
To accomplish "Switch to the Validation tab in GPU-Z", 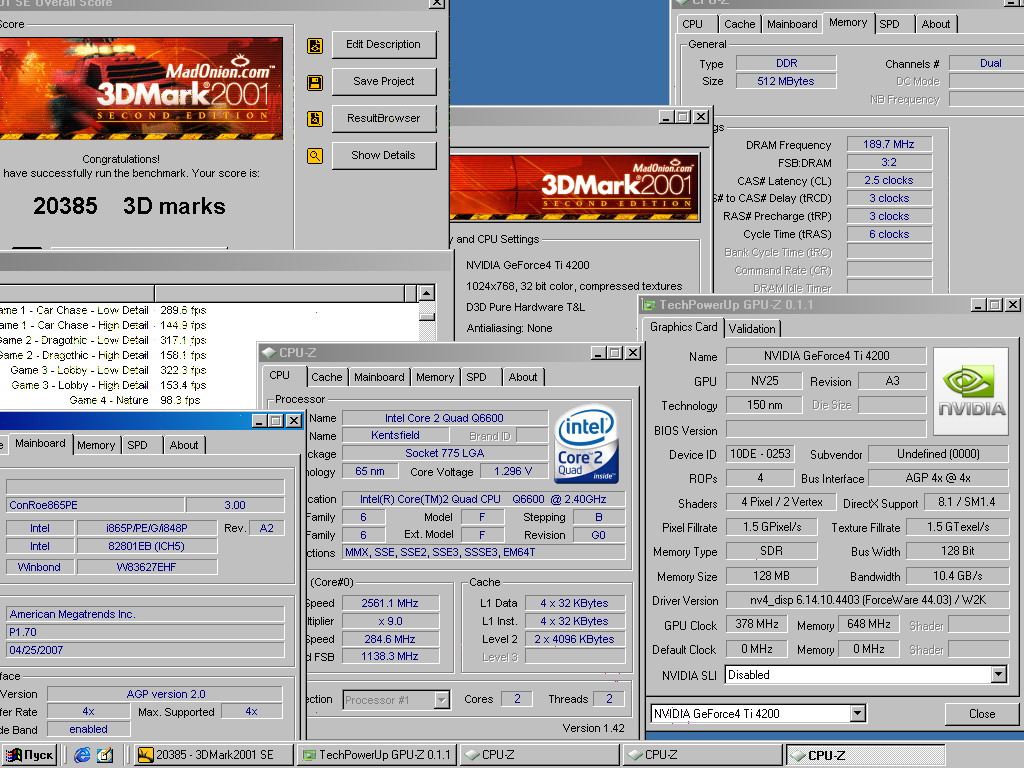I will click(x=752, y=328).
